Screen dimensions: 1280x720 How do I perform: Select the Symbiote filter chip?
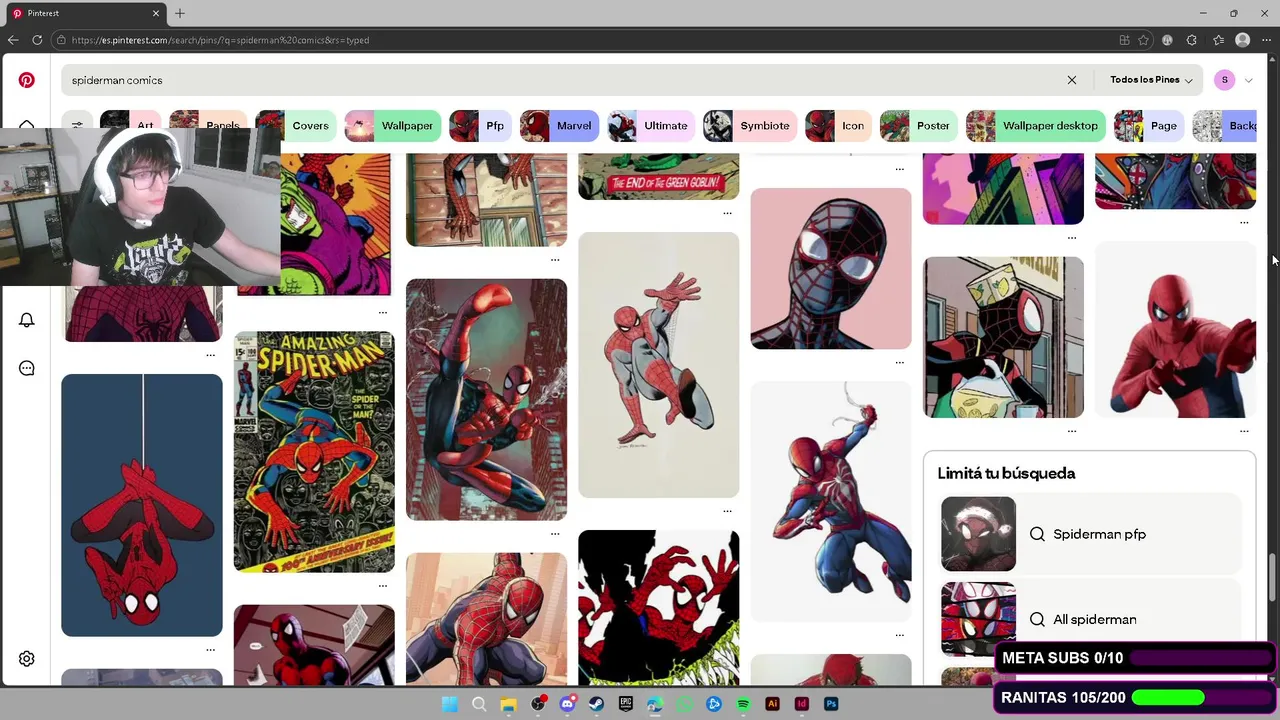[749, 126]
